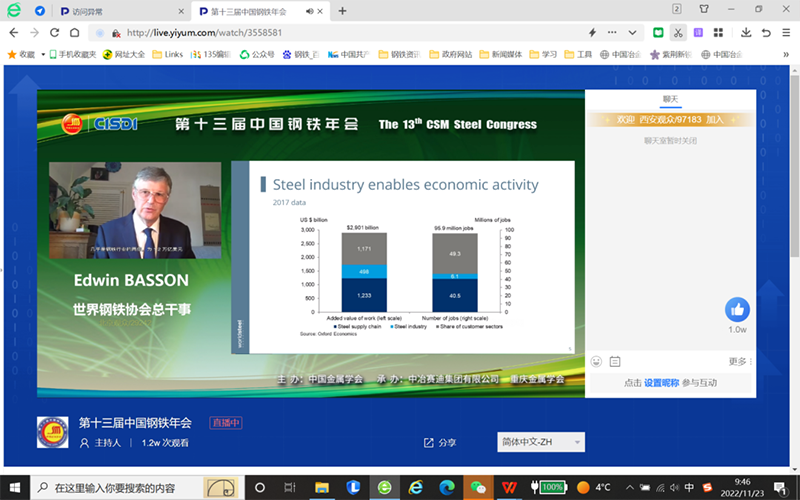800x500 pixels.
Task: Mute the audio on the live tab
Action: pos(308,11)
